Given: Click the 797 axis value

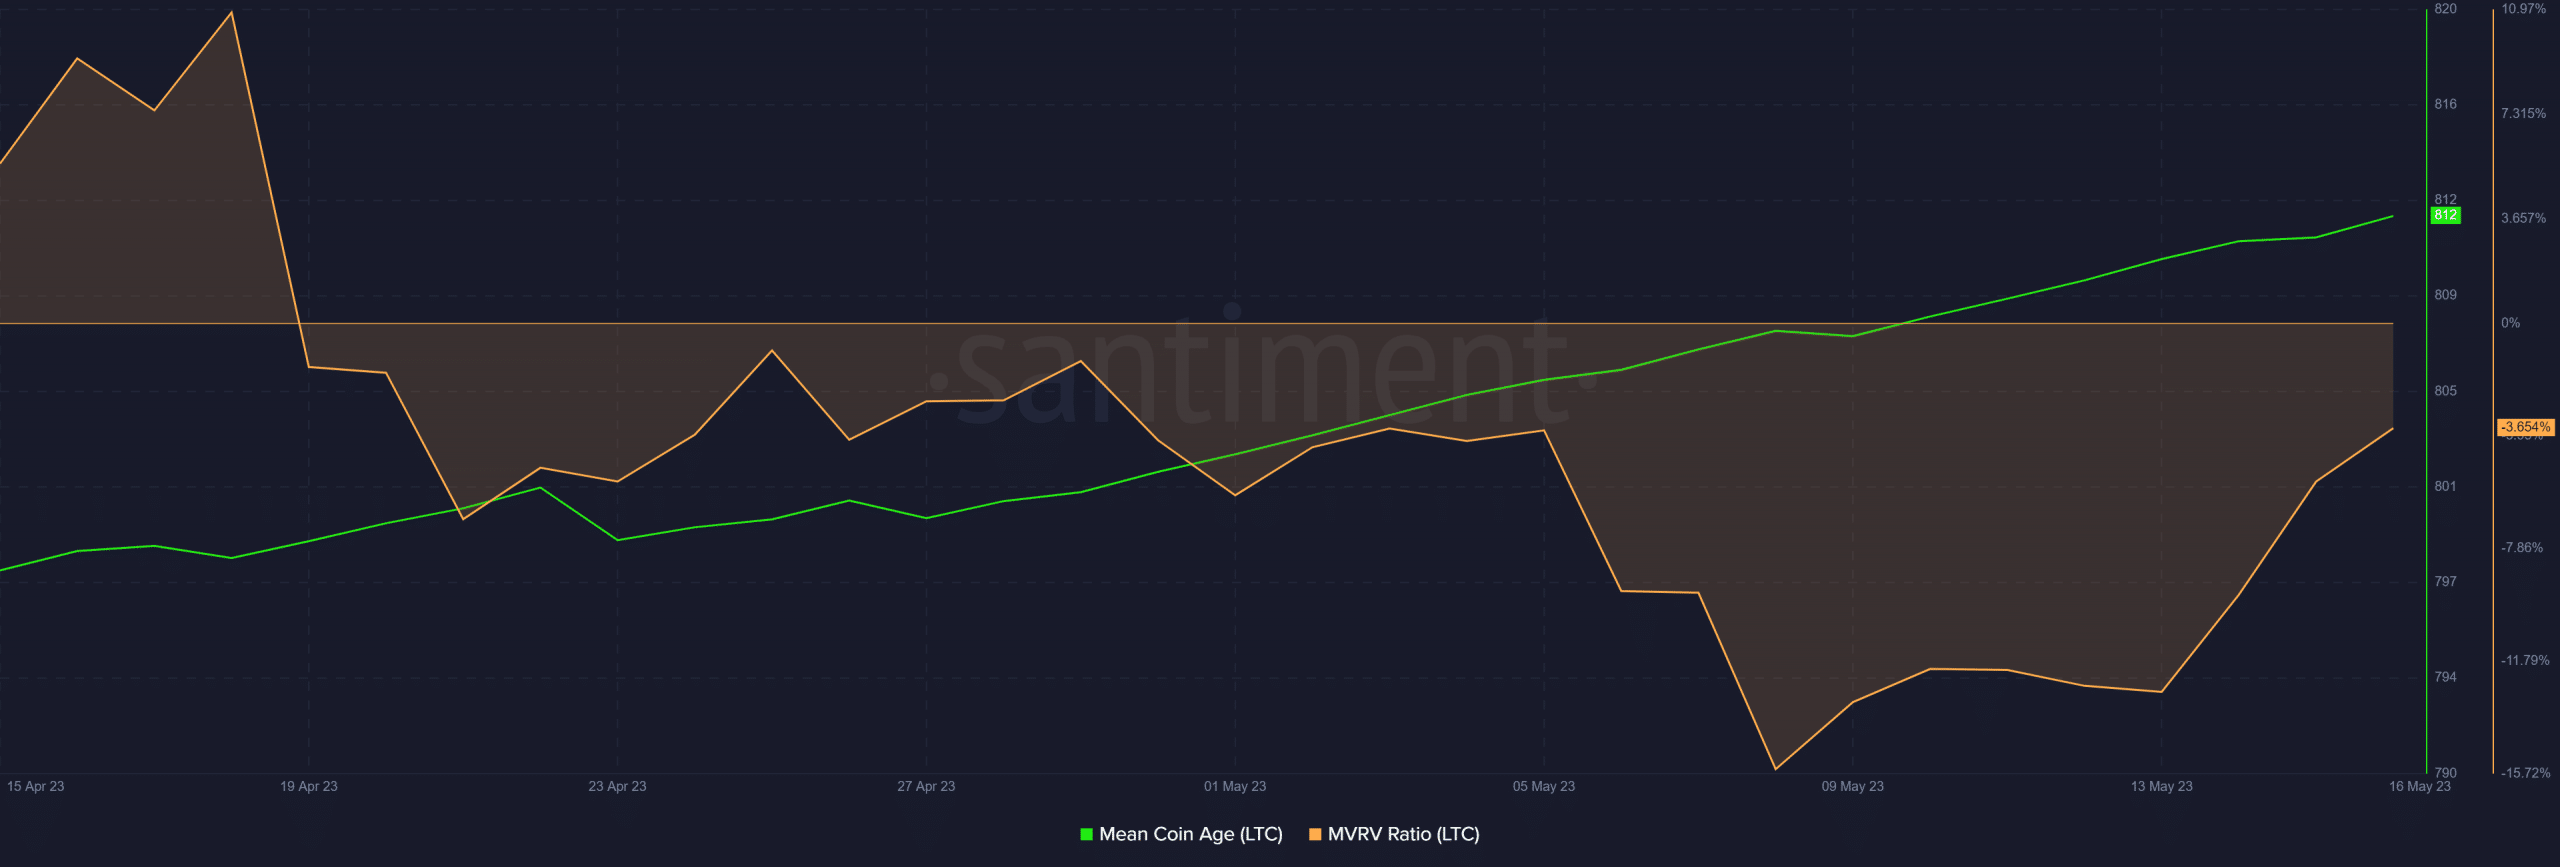Looking at the screenshot, I should 2445,581.
